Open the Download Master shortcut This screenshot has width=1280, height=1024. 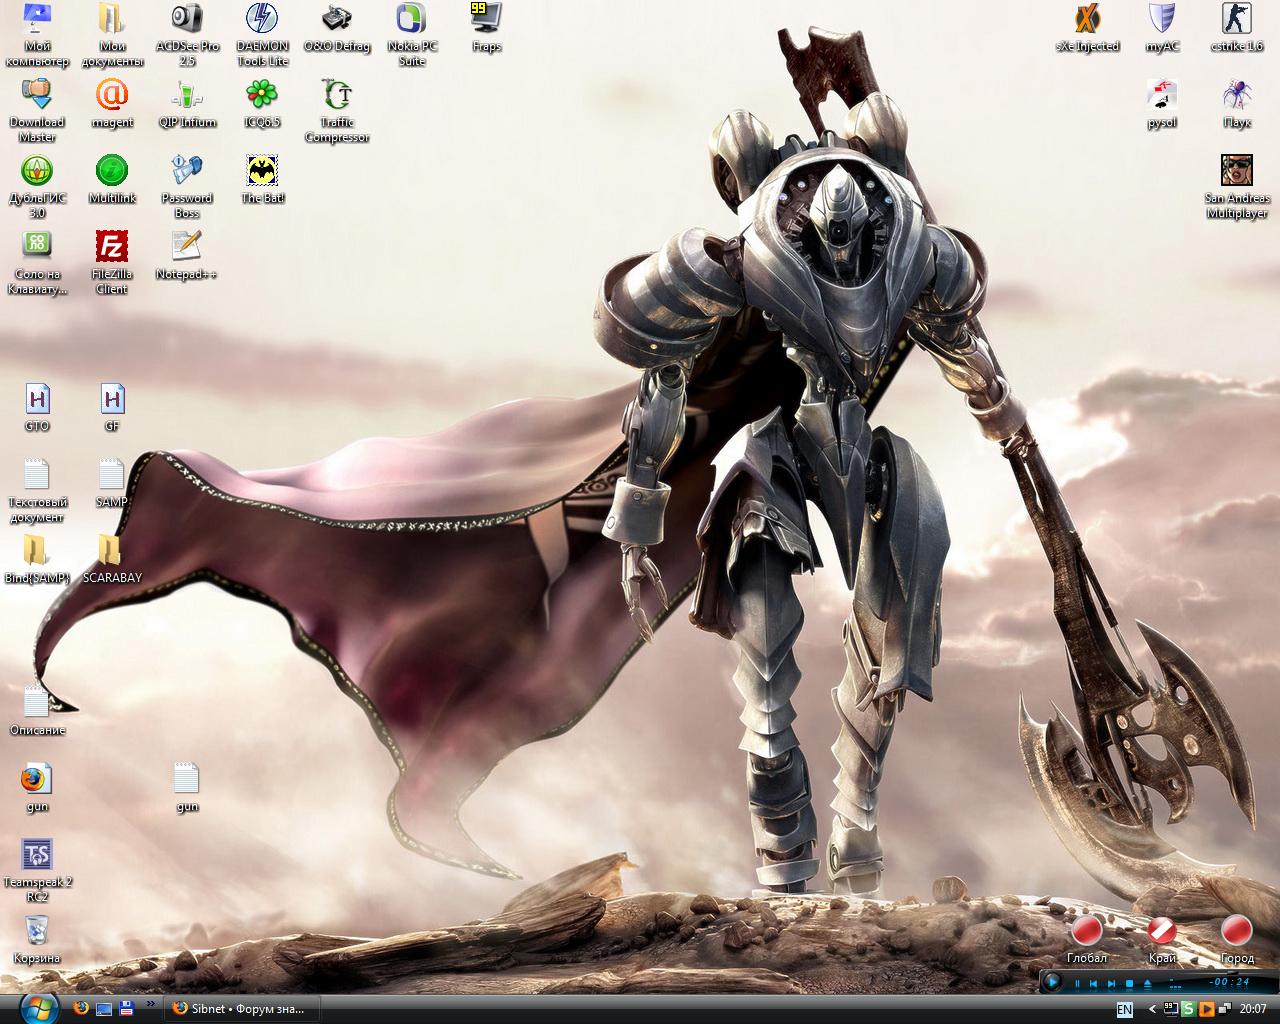coord(37,110)
